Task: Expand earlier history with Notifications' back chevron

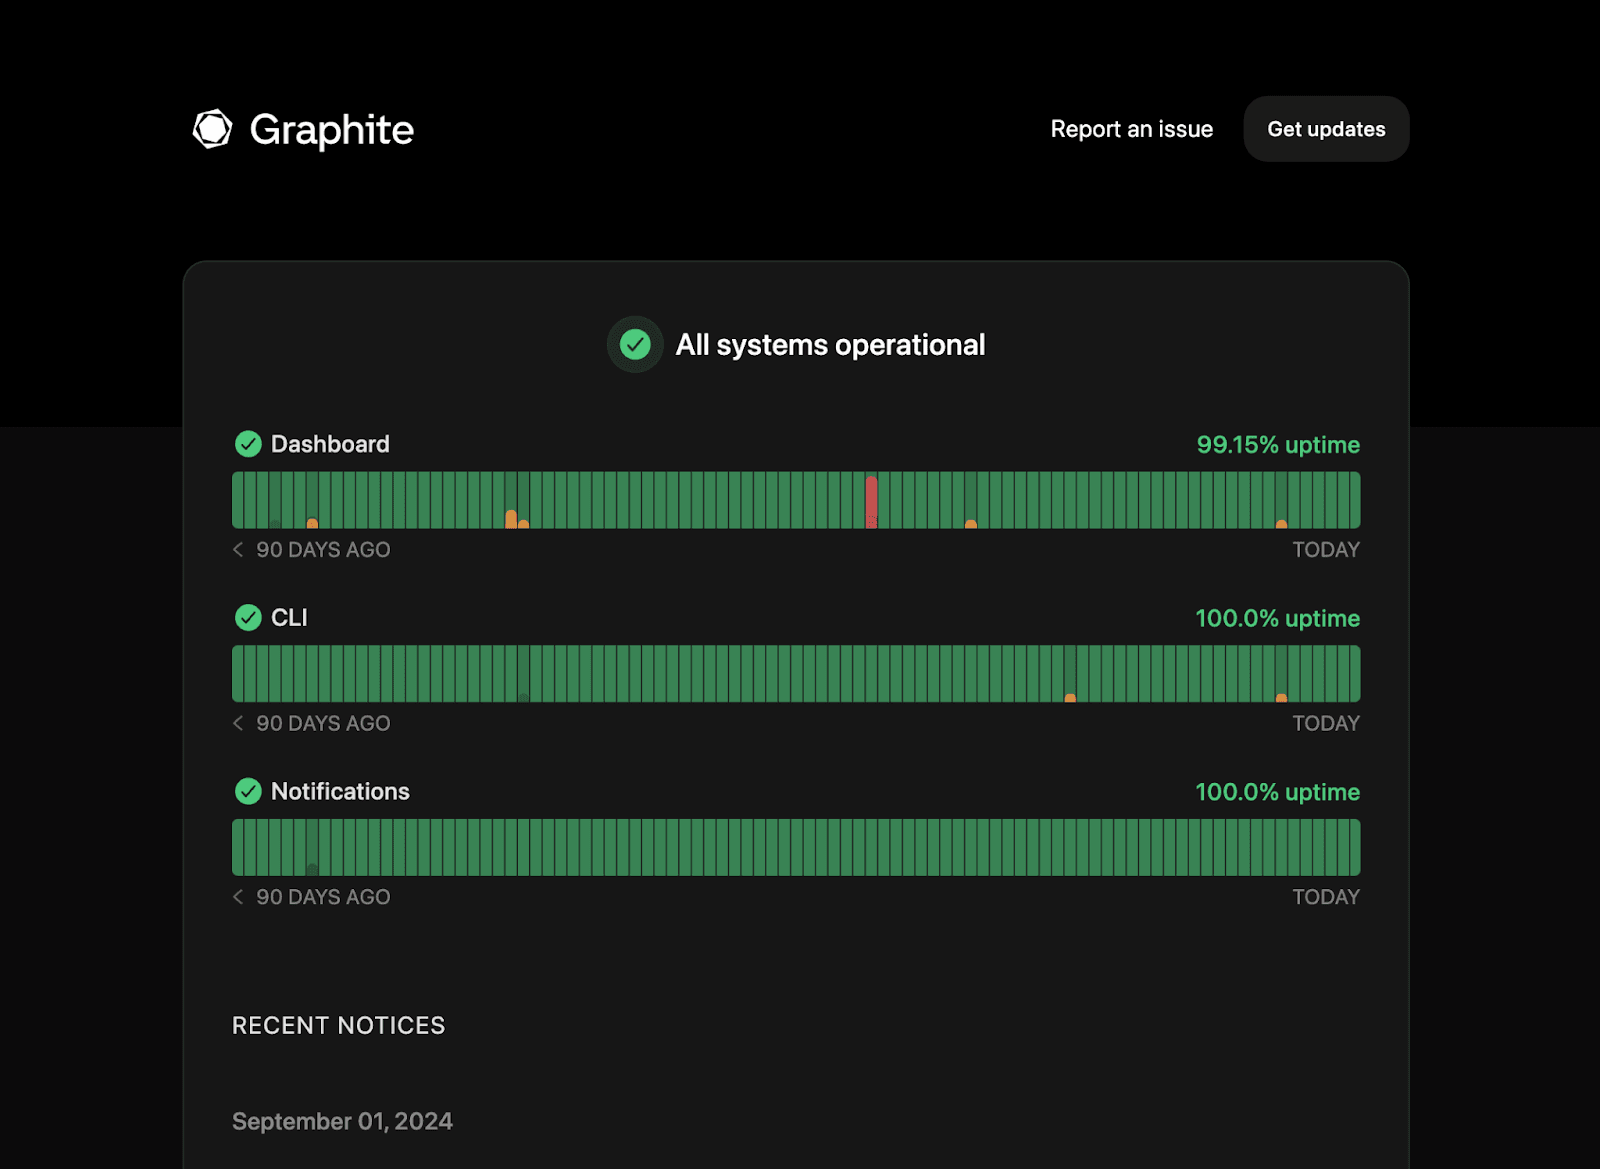Action: pyautogui.click(x=237, y=897)
